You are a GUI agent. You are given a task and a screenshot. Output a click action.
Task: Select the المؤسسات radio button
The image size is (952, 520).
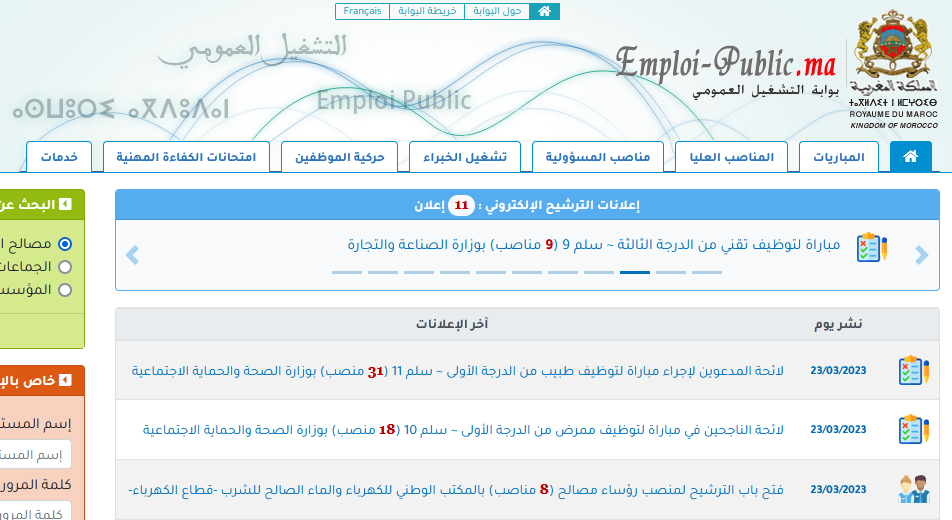pos(65,290)
